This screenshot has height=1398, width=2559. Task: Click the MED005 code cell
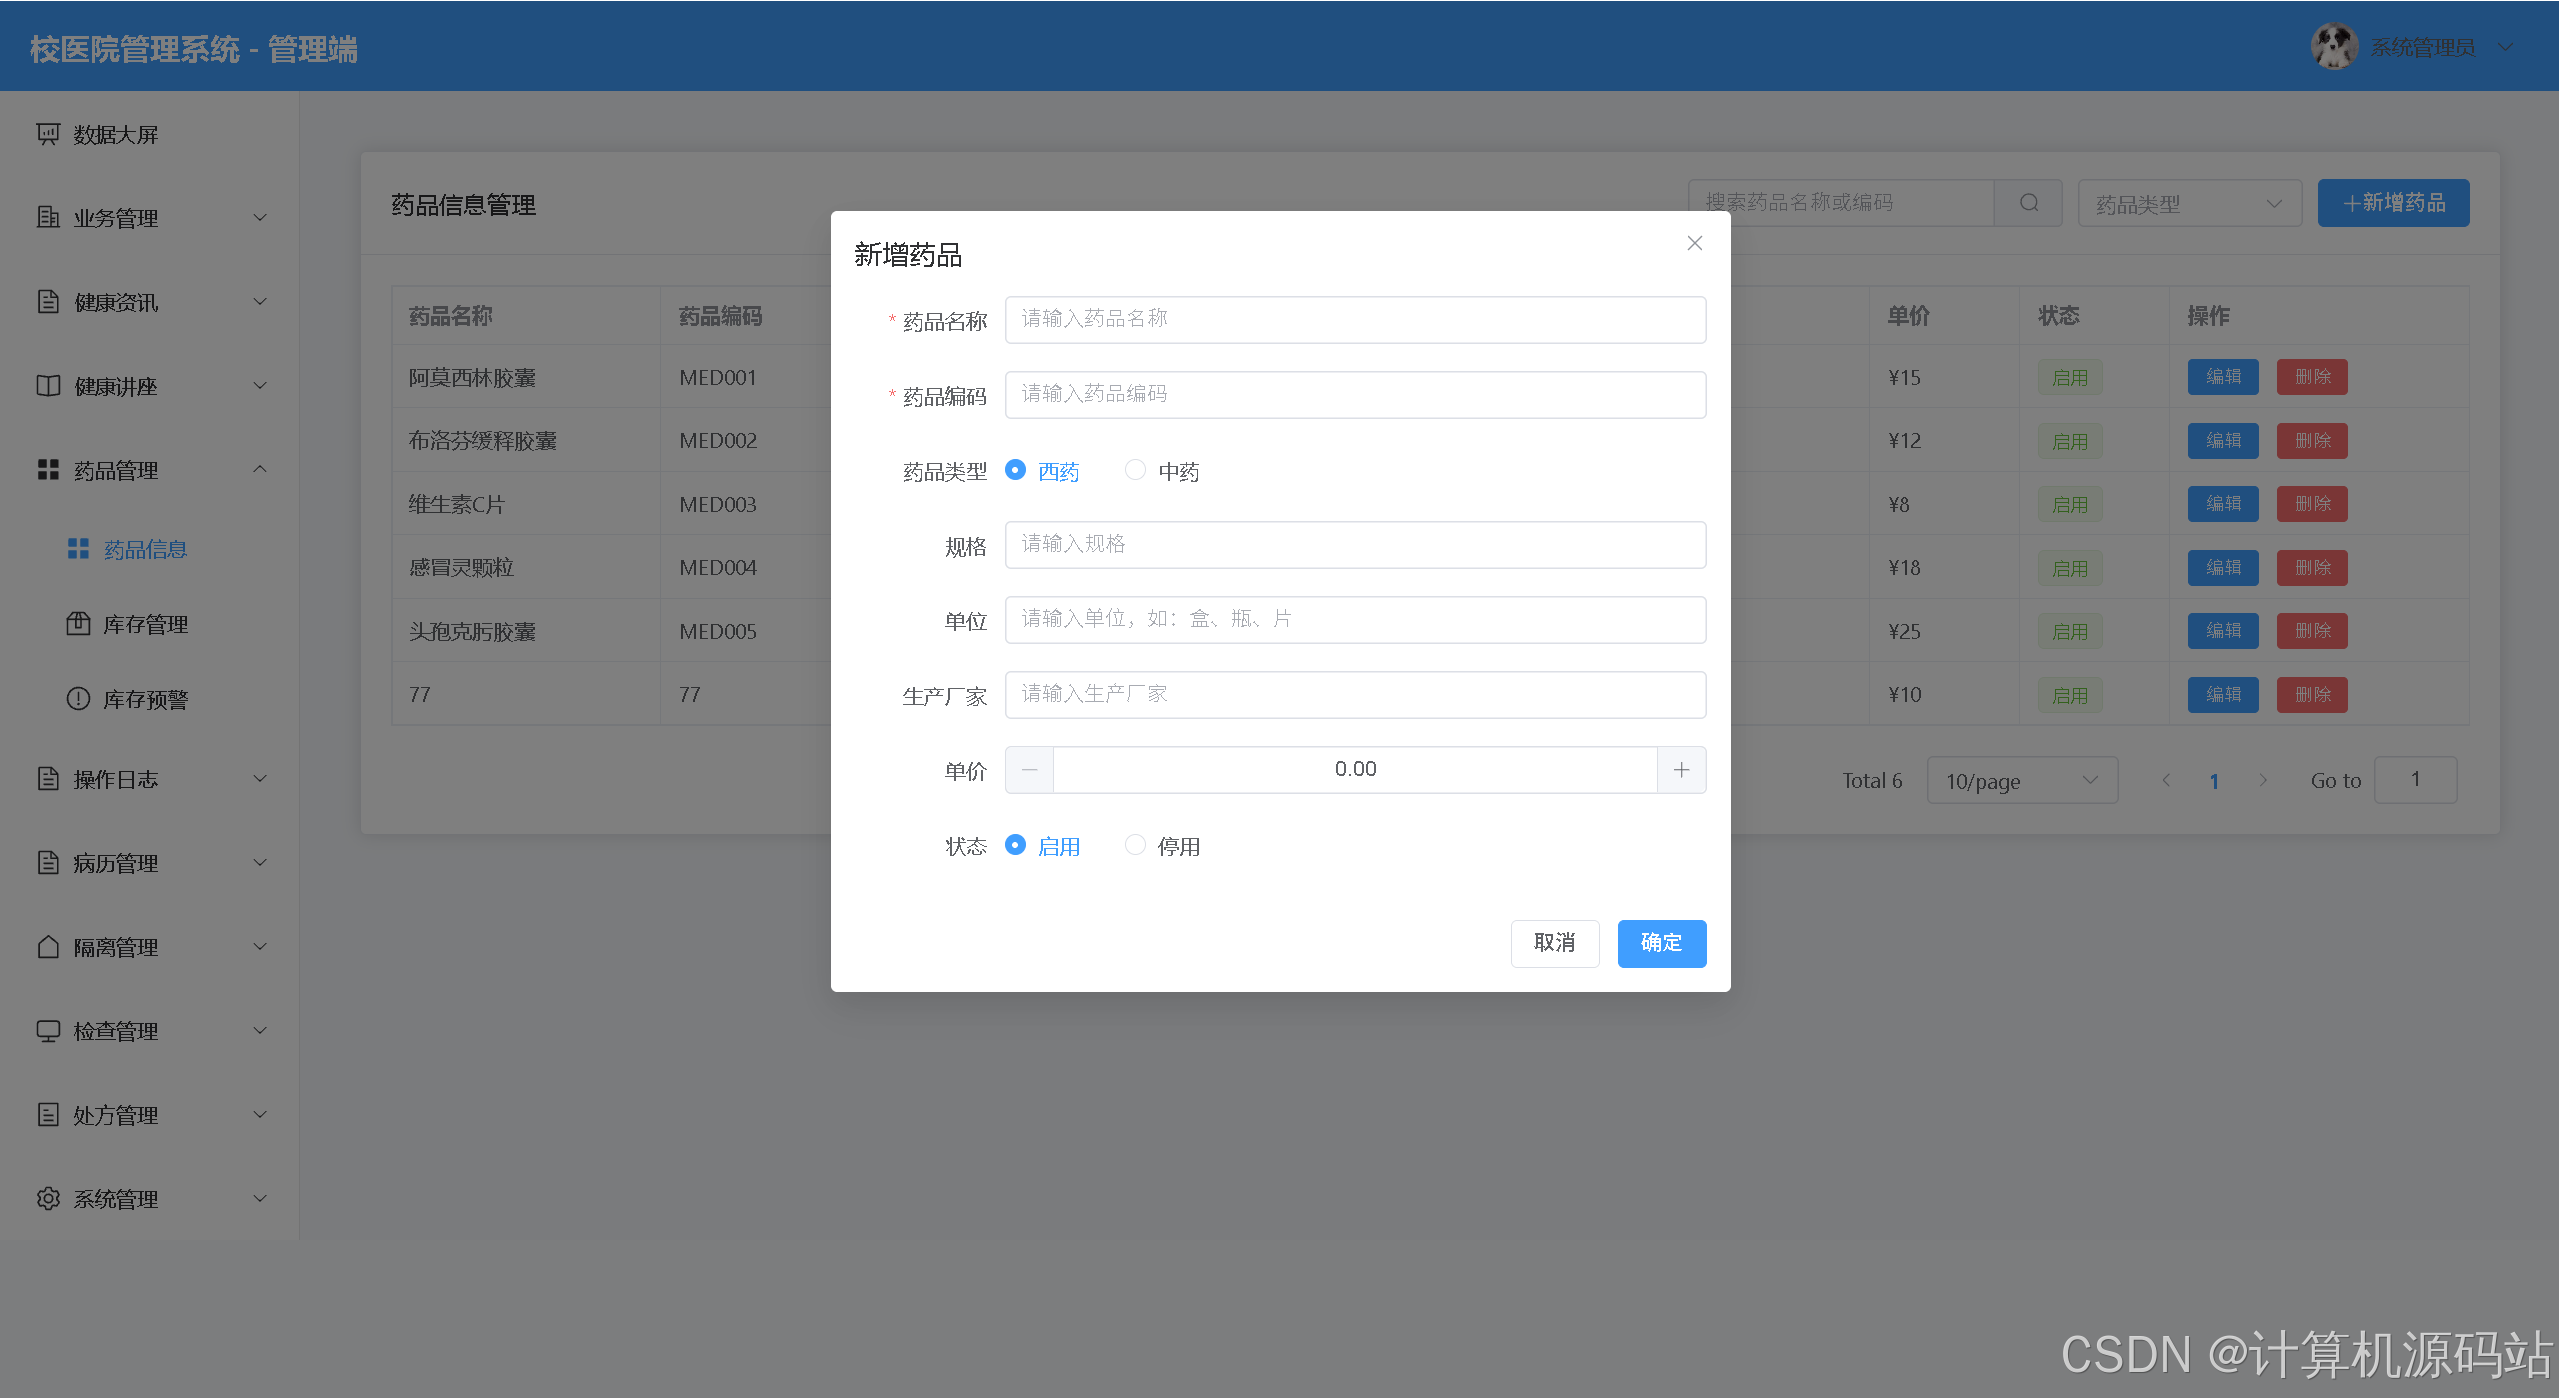coord(718,631)
